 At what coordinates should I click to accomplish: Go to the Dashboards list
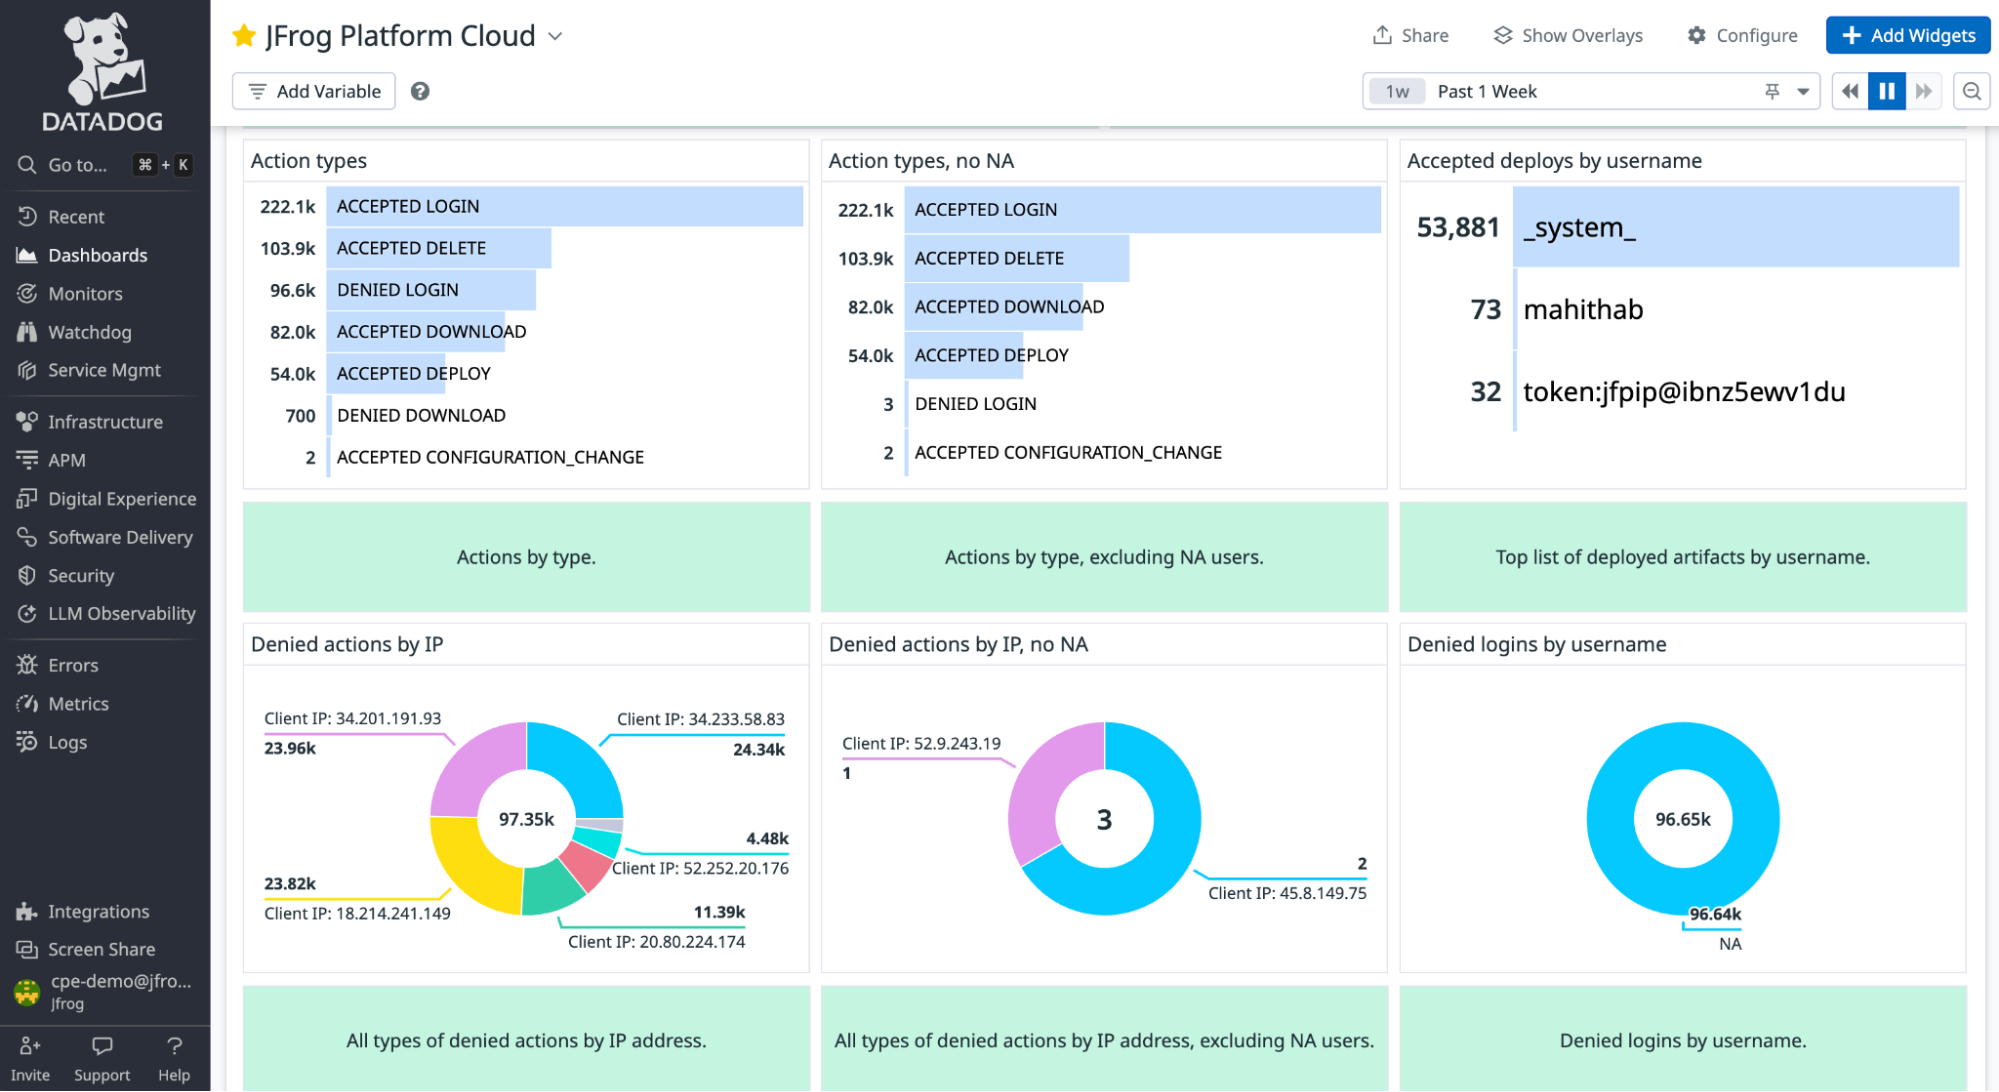(97, 254)
